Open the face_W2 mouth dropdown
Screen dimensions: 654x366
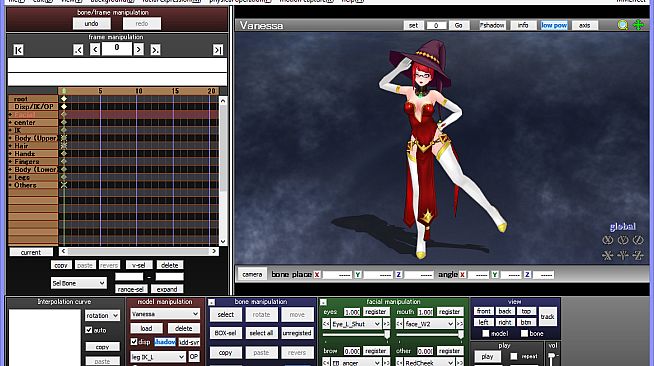click(x=429, y=324)
